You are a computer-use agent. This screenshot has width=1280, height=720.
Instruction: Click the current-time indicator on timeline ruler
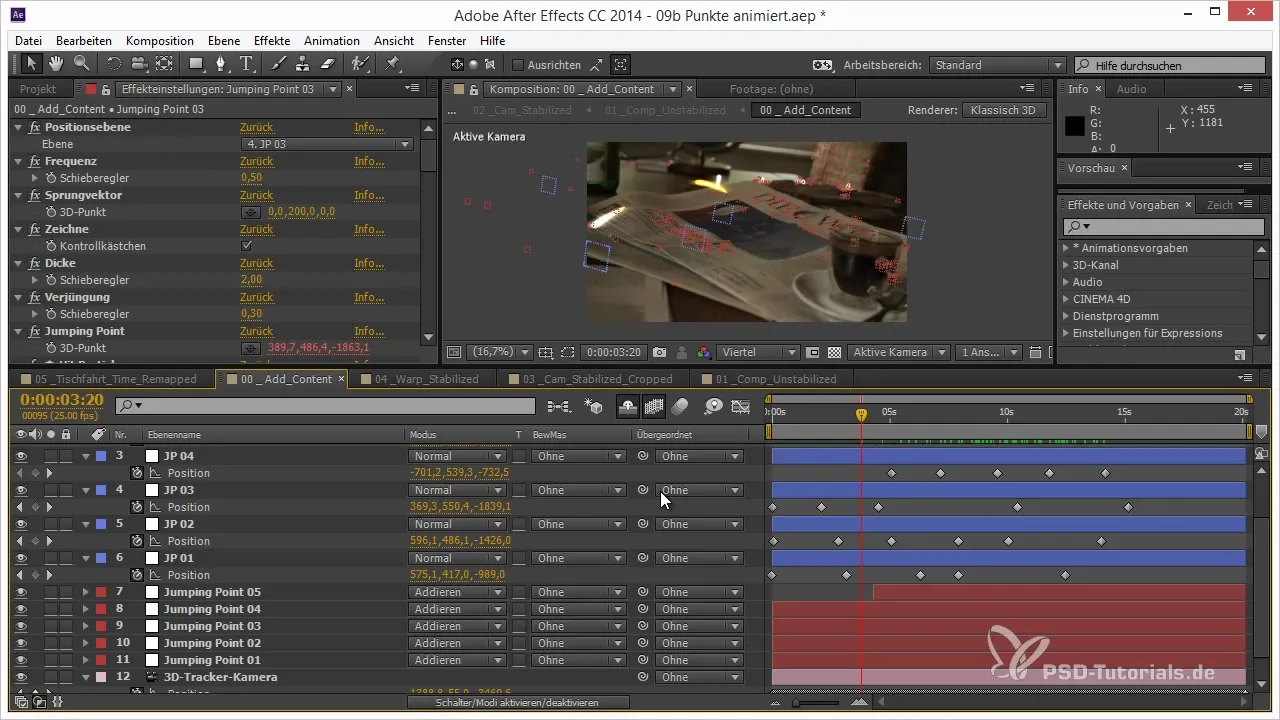861,413
